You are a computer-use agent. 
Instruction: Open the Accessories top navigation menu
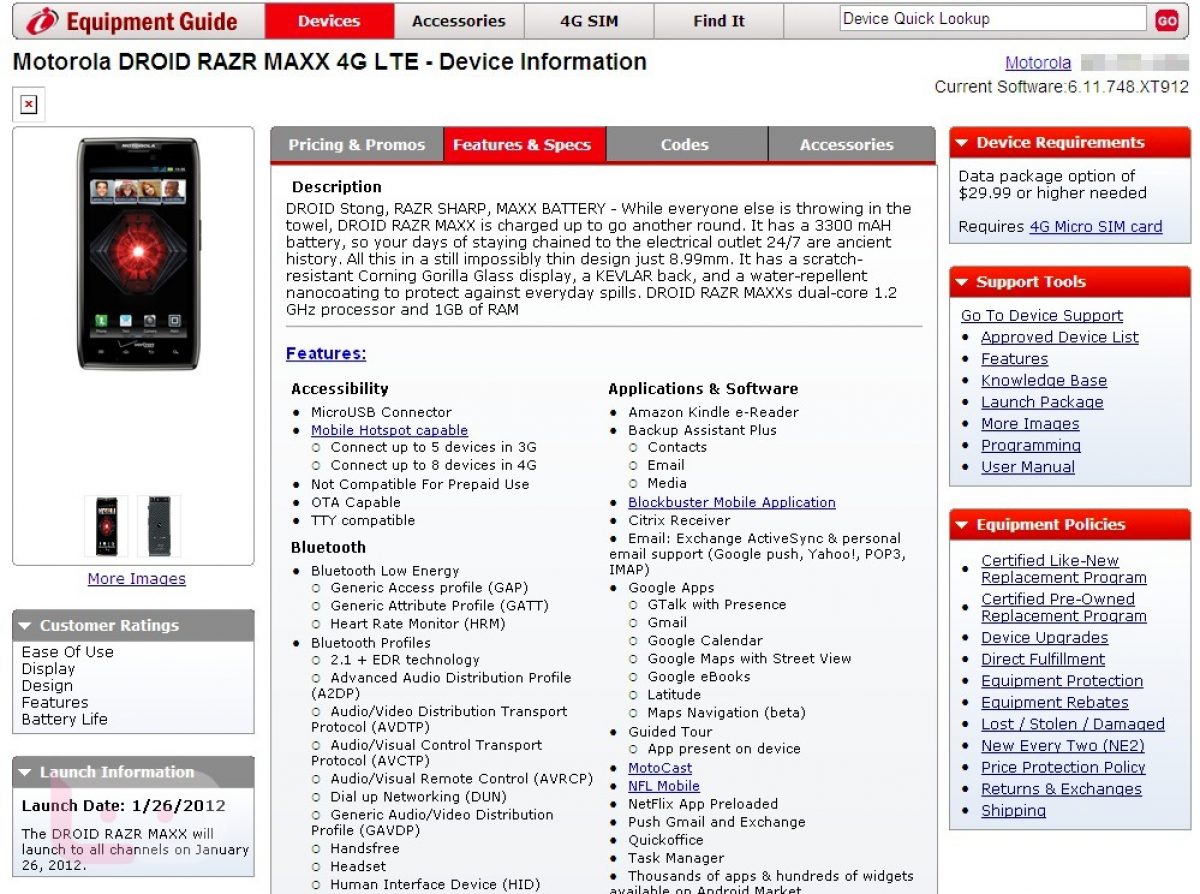coord(458,20)
